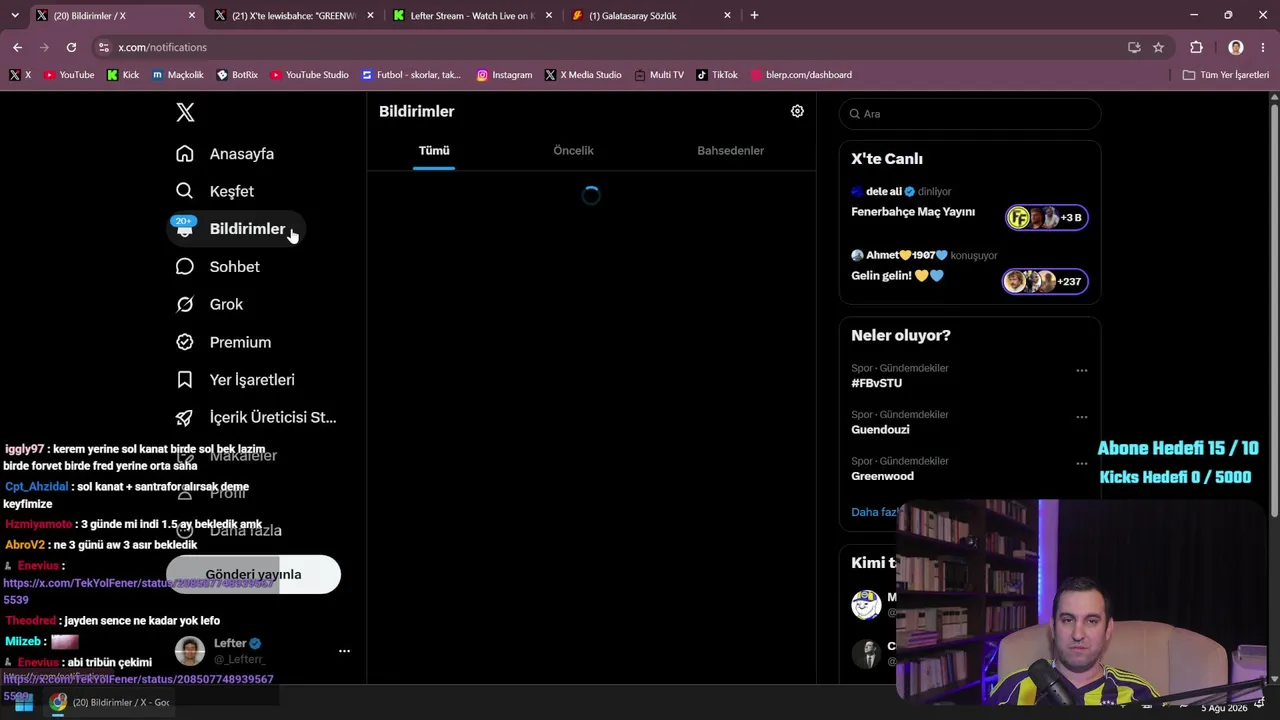
Task: Open the Instagram bookmark
Action: pos(504,75)
